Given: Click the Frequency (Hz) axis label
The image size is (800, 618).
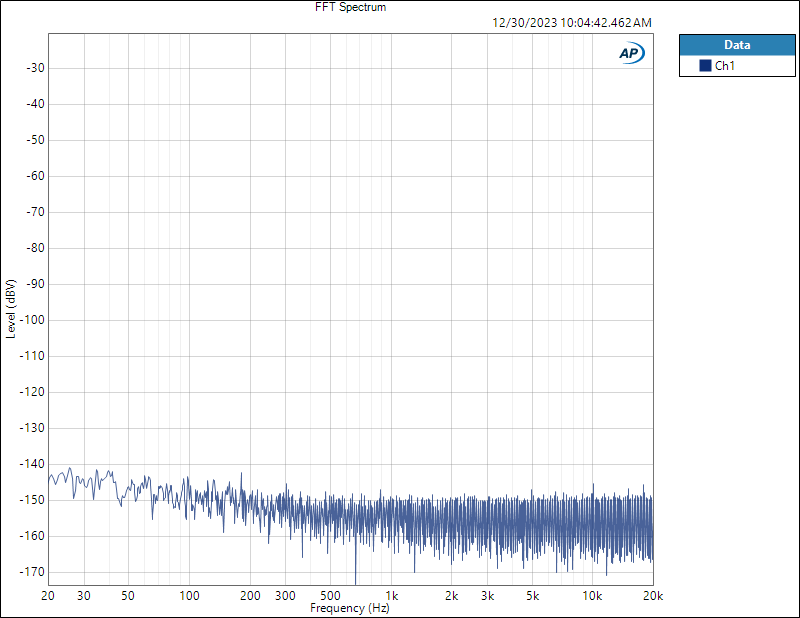Looking at the screenshot, I should [x=349, y=608].
